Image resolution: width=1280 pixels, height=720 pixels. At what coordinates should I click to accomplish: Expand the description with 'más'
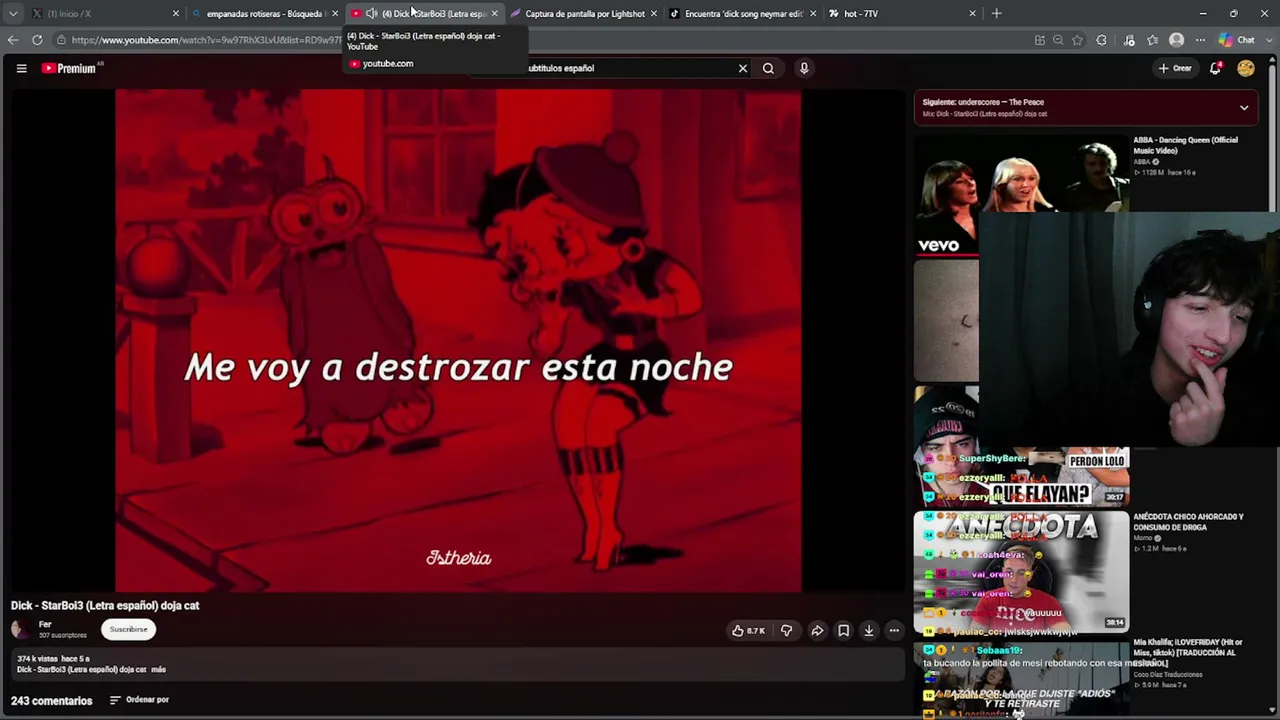coord(159,669)
